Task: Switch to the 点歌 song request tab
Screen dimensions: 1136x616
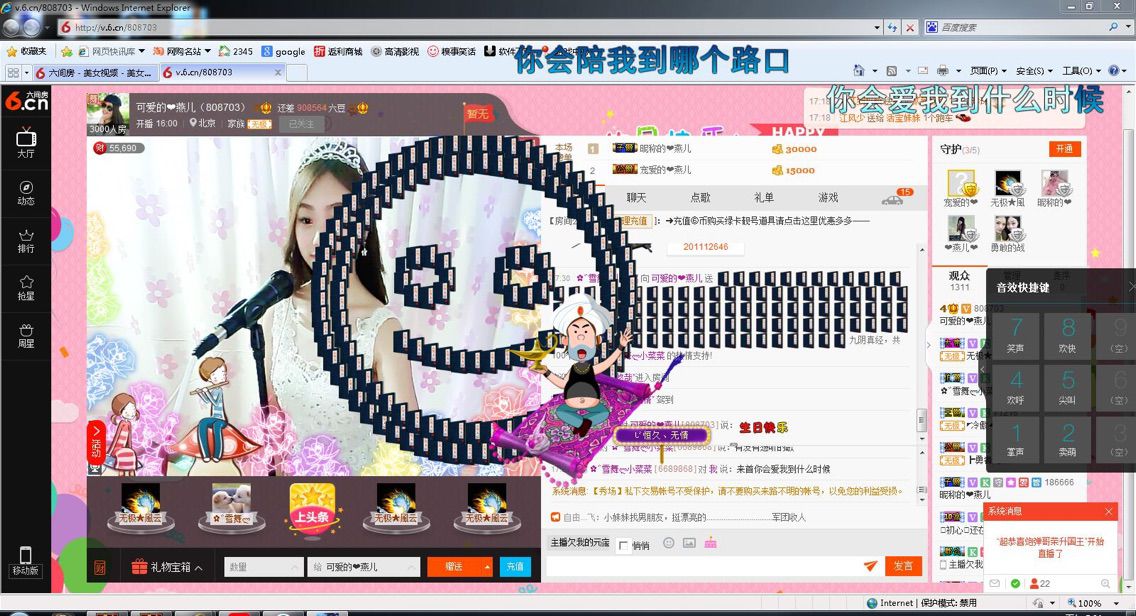Action: click(700, 197)
